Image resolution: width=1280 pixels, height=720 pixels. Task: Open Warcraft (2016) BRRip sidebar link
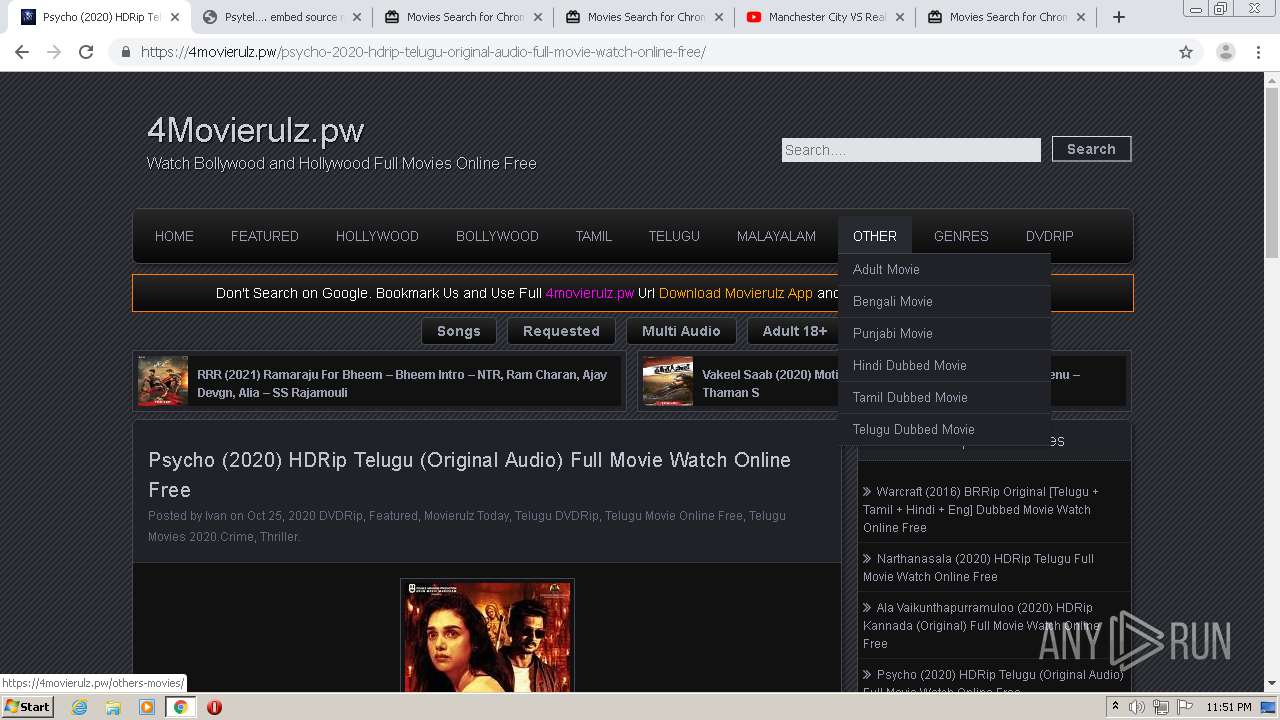[x=980, y=510]
